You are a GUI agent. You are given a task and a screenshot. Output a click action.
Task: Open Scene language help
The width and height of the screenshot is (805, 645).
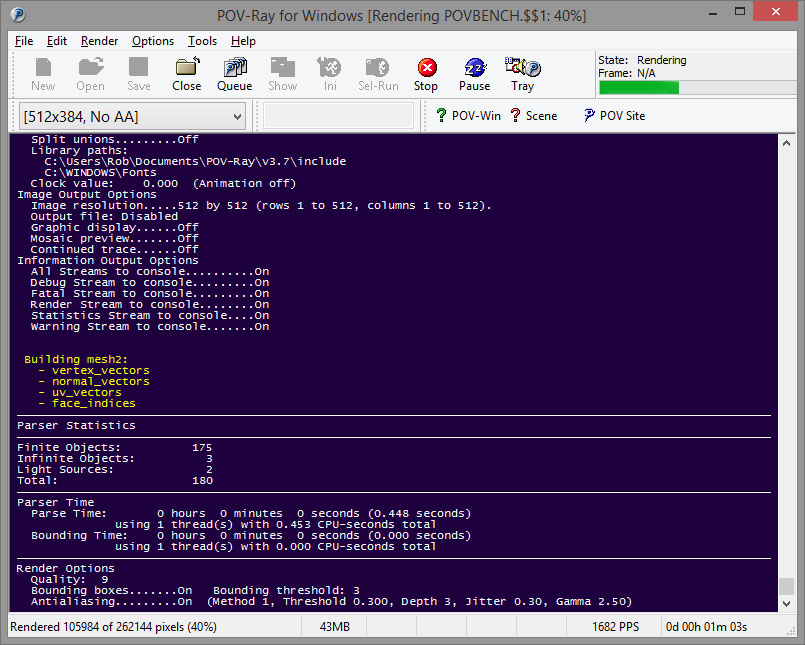(534, 116)
